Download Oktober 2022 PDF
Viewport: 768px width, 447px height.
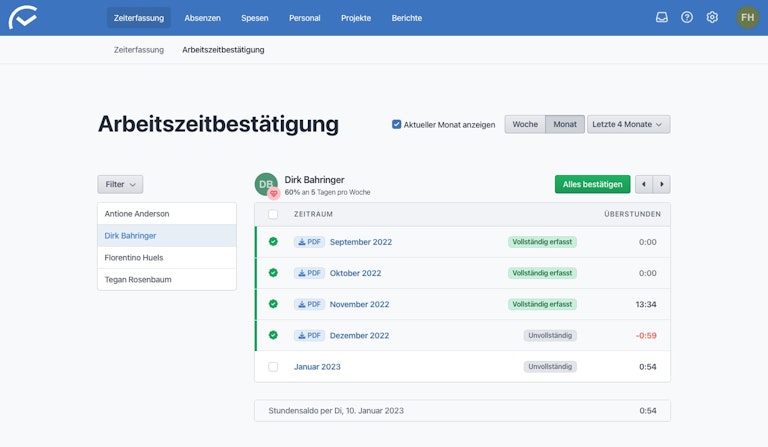(x=309, y=273)
